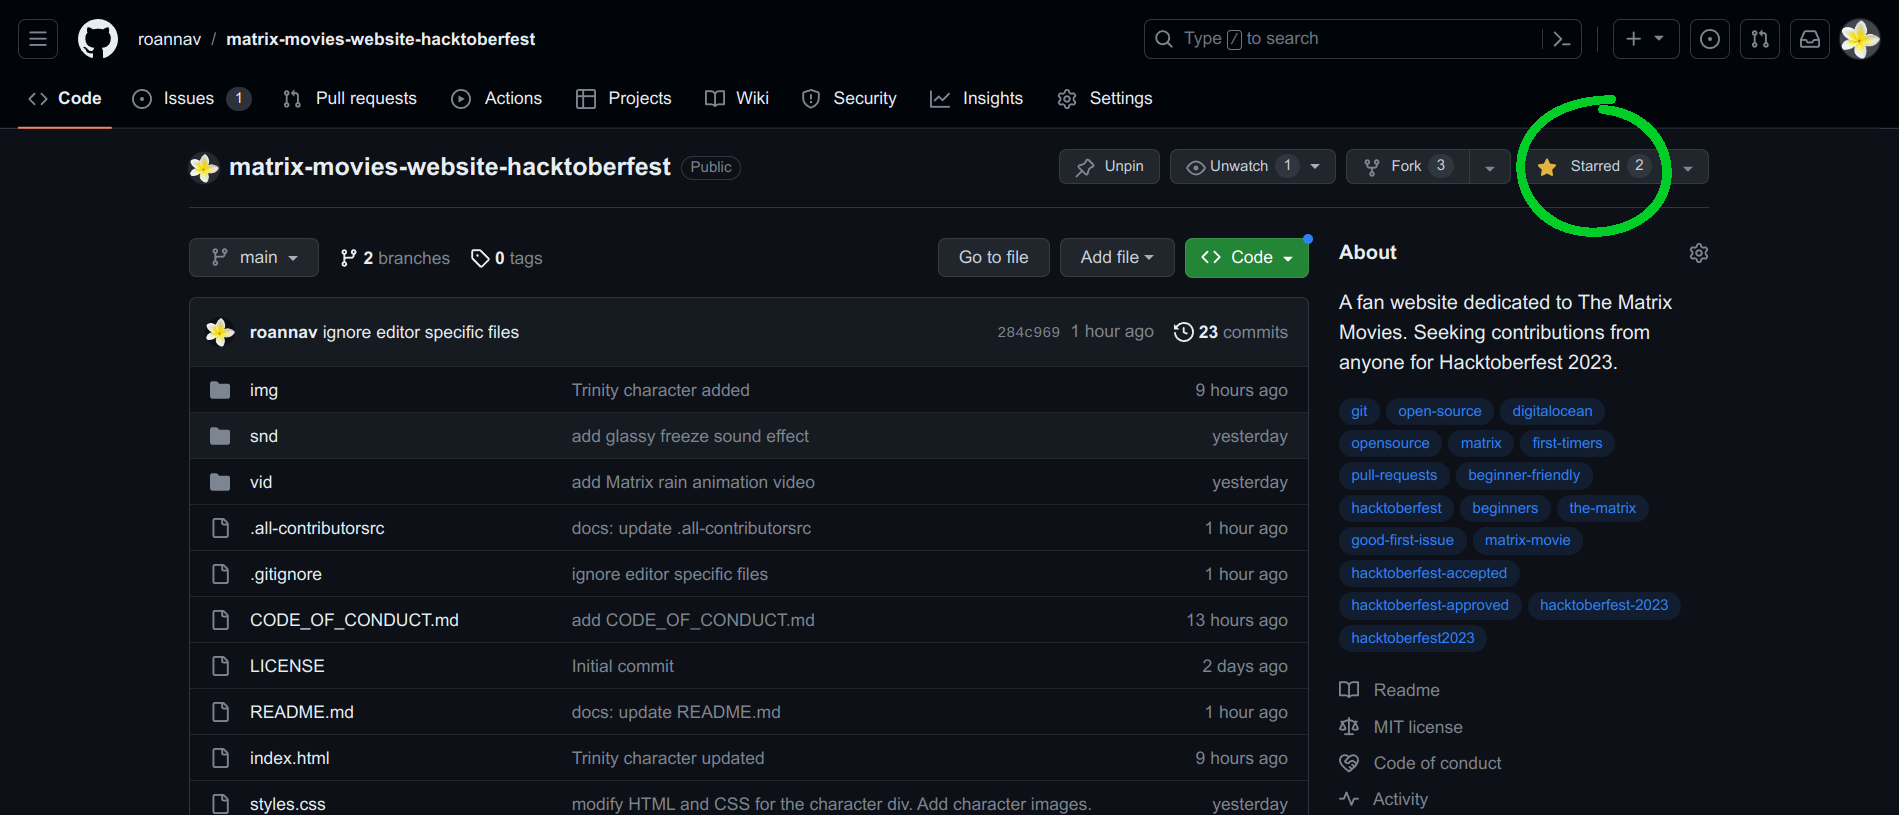
Task: Click the vid folder icon
Action: tap(220, 482)
